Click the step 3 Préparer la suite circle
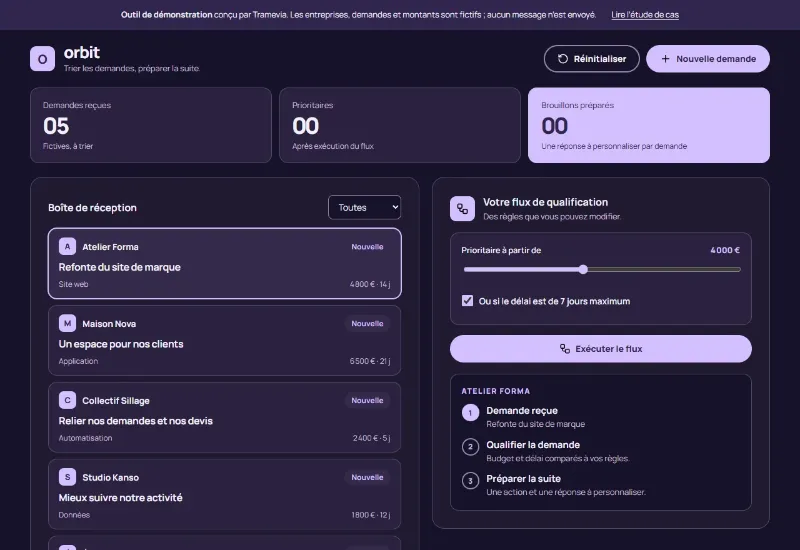The image size is (800, 550). 470,481
